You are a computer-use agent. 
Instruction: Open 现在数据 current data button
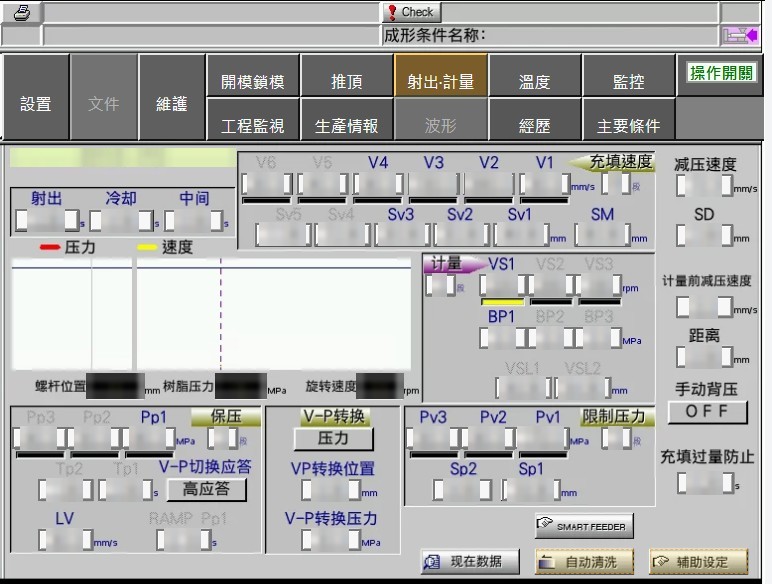coord(470,561)
